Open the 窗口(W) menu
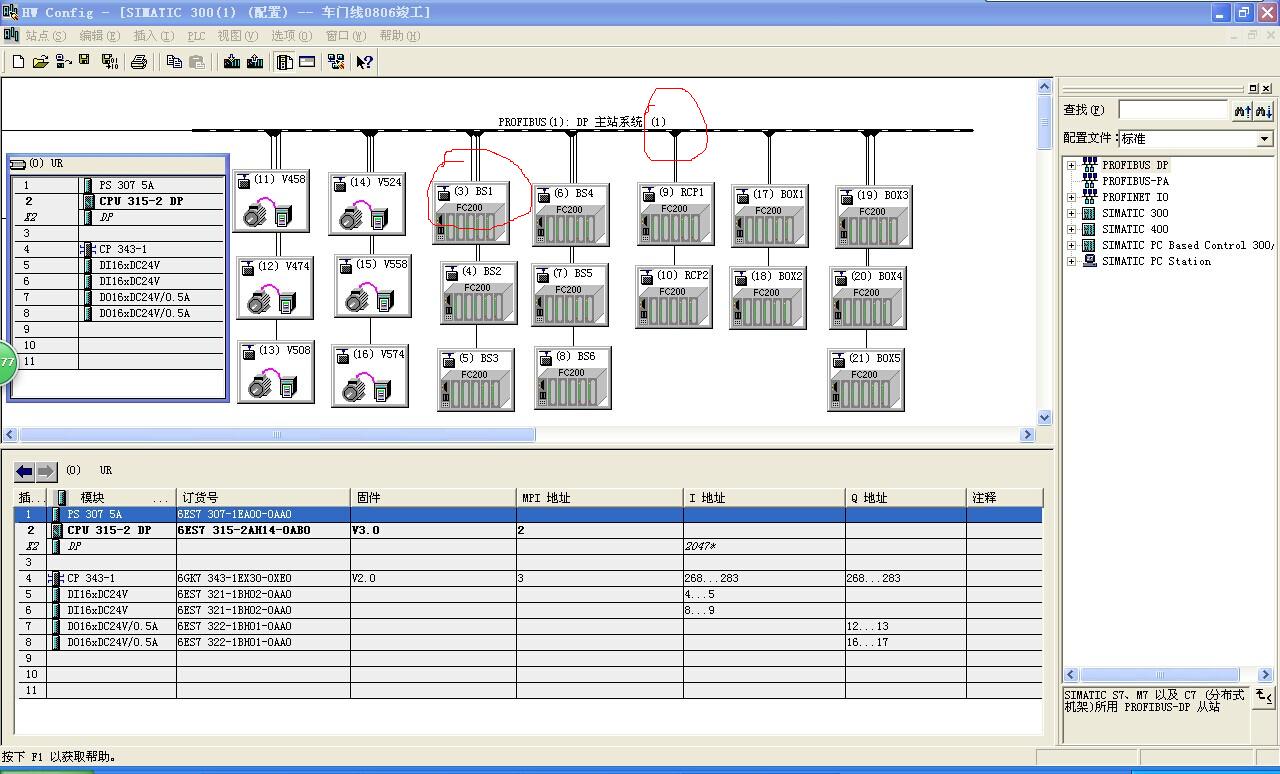This screenshot has width=1280, height=774. 345,35
